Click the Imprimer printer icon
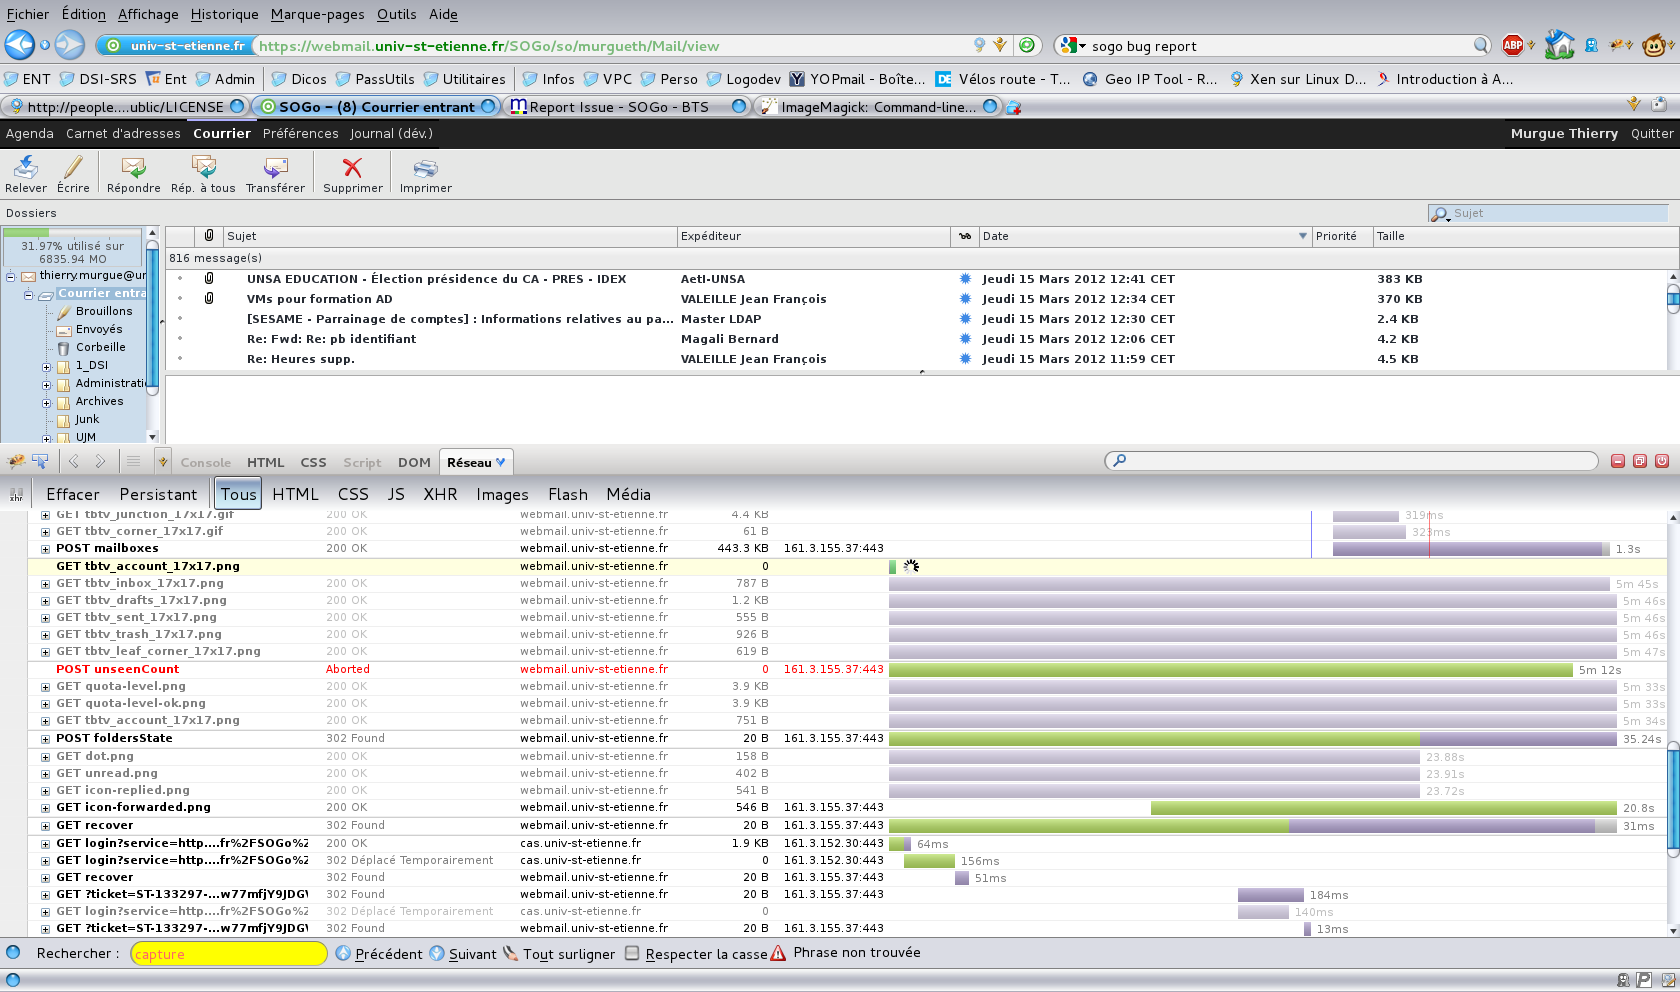Viewport: 1680px width, 992px height. pyautogui.click(x=425, y=168)
